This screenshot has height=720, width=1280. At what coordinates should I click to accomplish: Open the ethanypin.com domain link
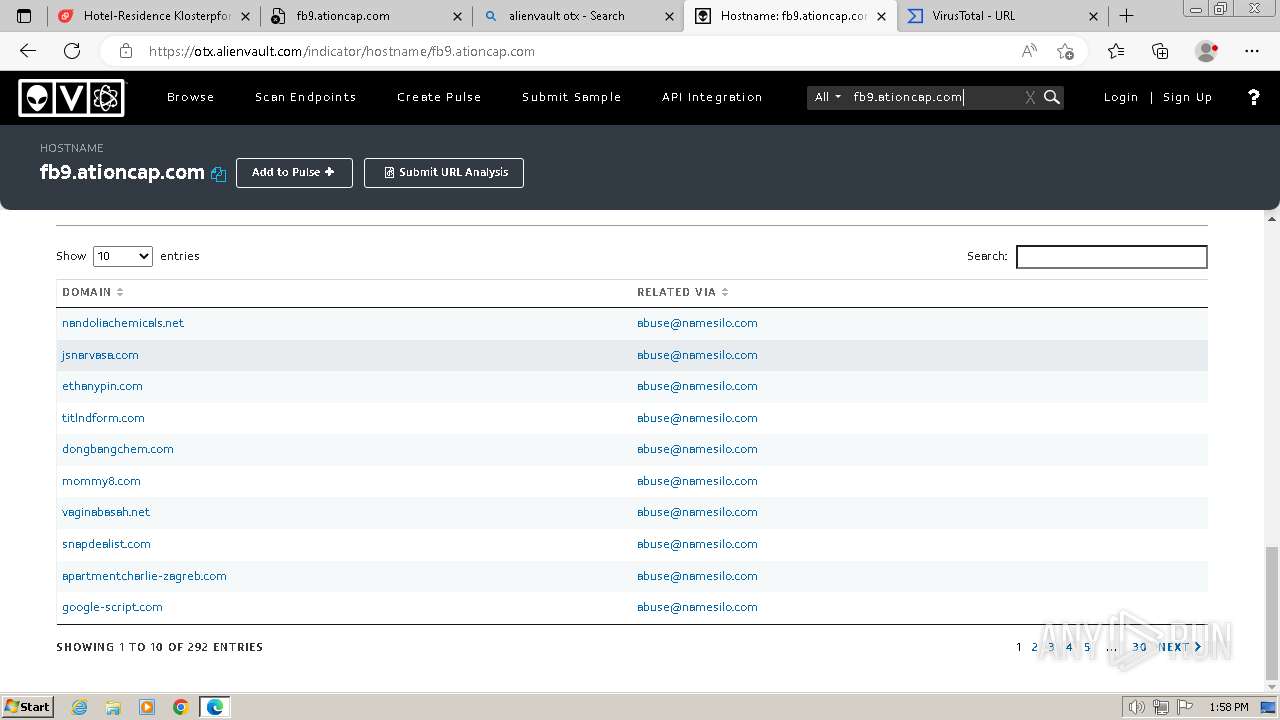(x=102, y=386)
